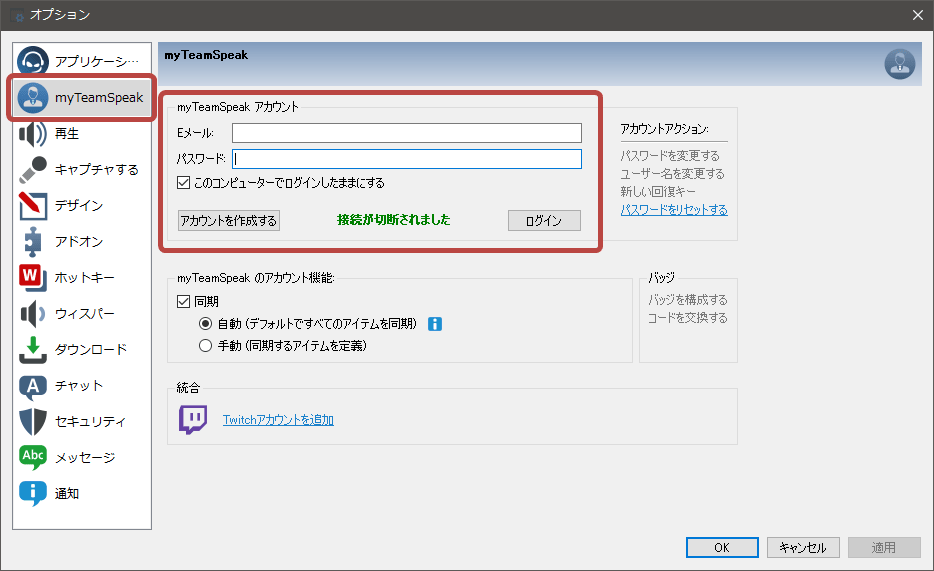The image size is (934, 571).
Task: Open the 再生 playback speaker icon
Action: click(33, 133)
